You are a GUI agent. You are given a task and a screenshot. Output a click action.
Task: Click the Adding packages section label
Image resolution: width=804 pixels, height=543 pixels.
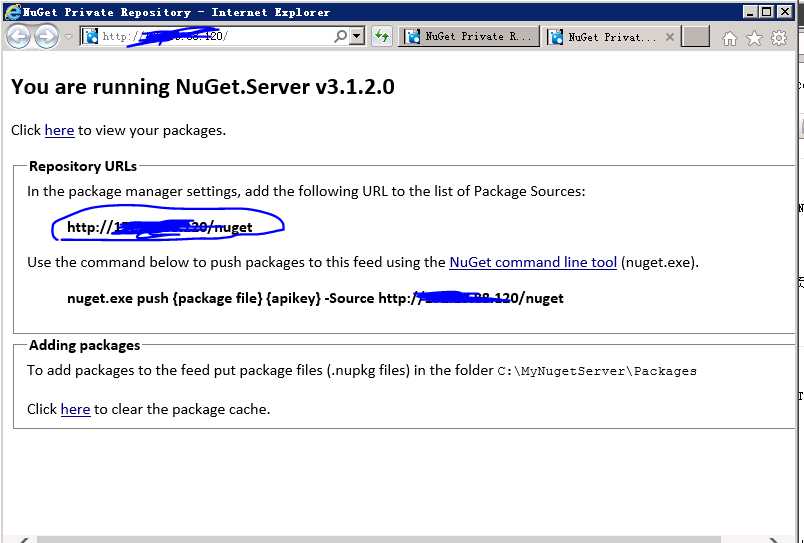85,345
